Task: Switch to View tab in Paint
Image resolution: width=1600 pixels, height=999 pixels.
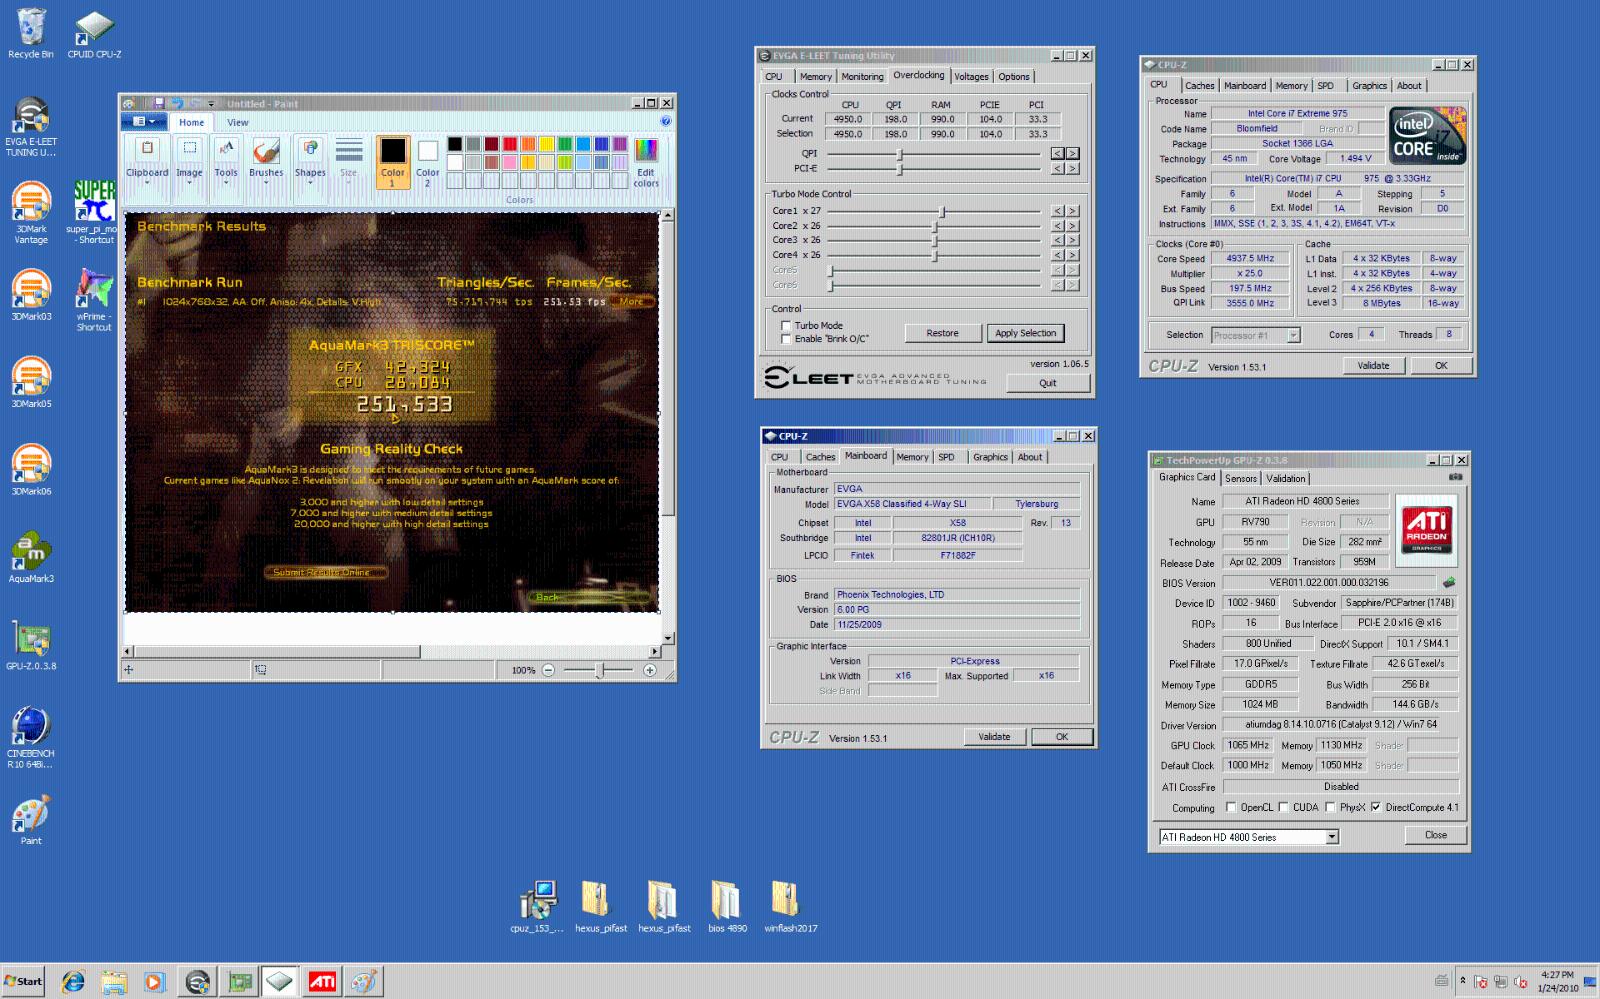Action: [237, 122]
